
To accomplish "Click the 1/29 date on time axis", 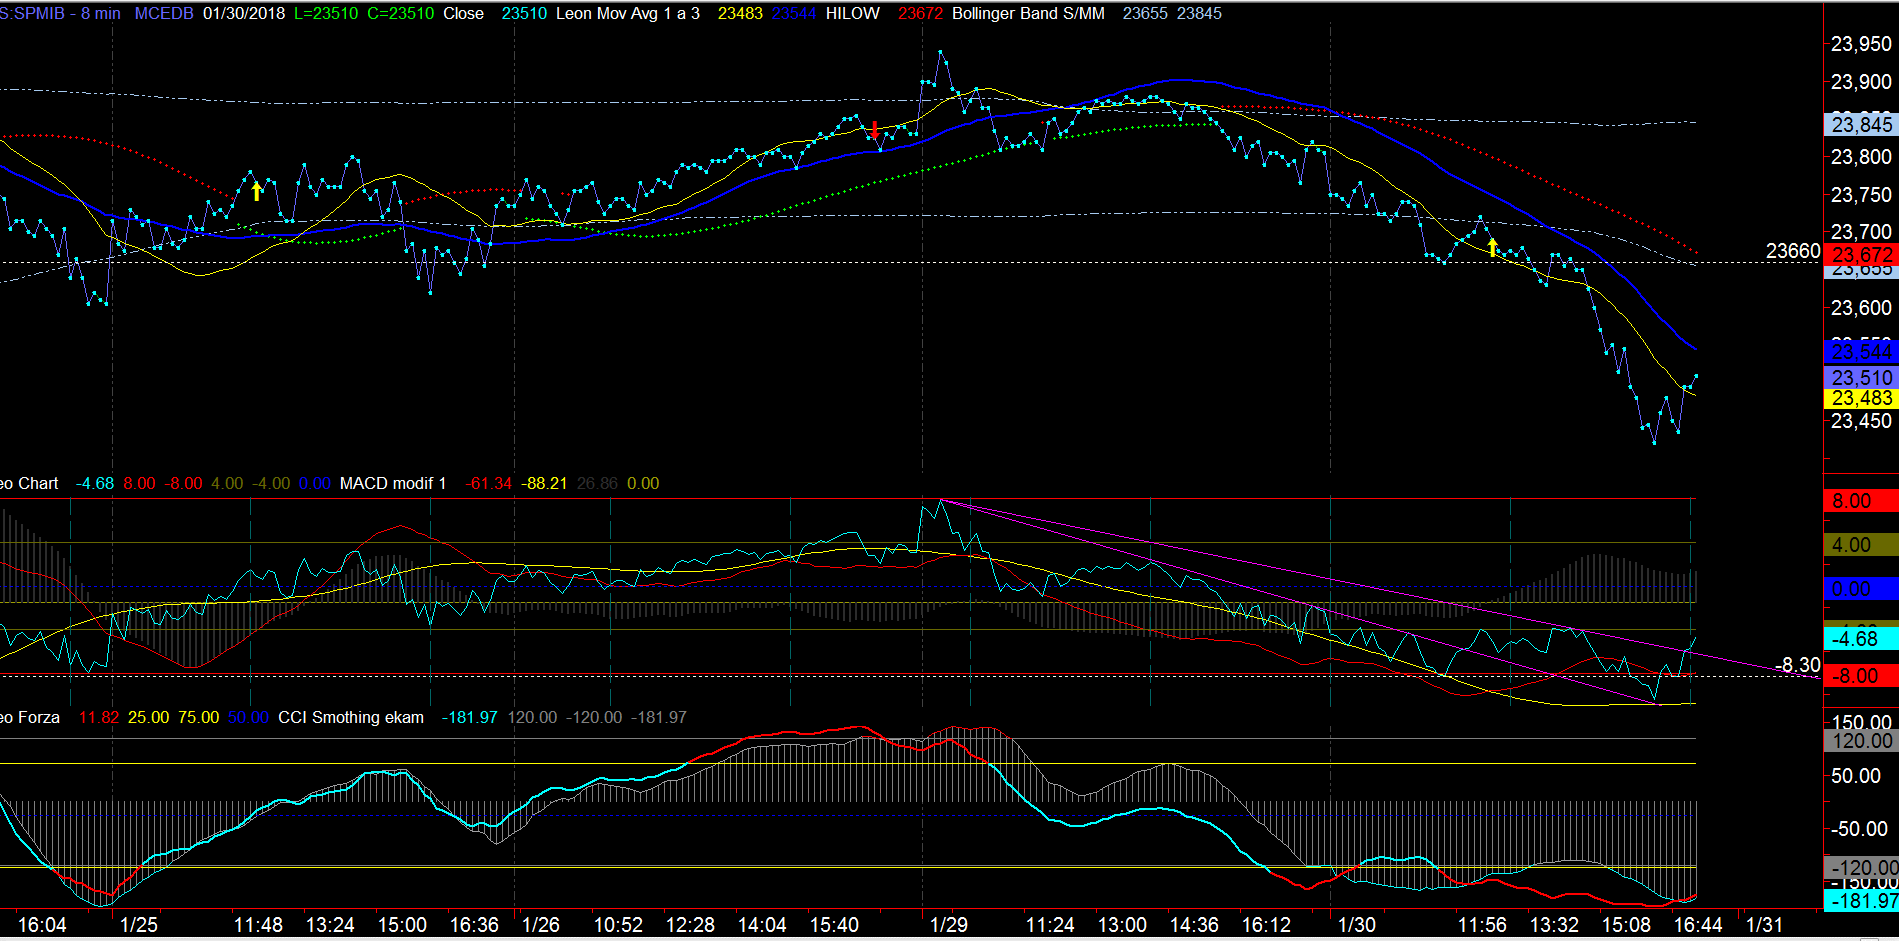I will coord(948,925).
